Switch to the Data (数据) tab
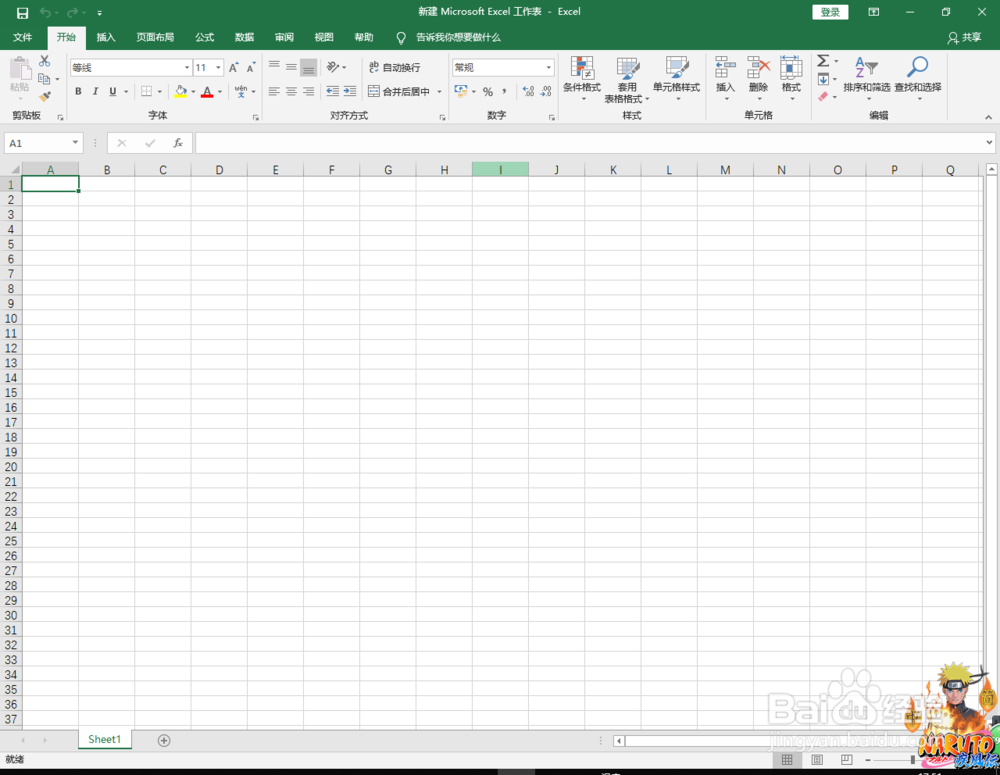This screenshot has width=1000, height=775. pyautogui.click(x=244, y=38)
